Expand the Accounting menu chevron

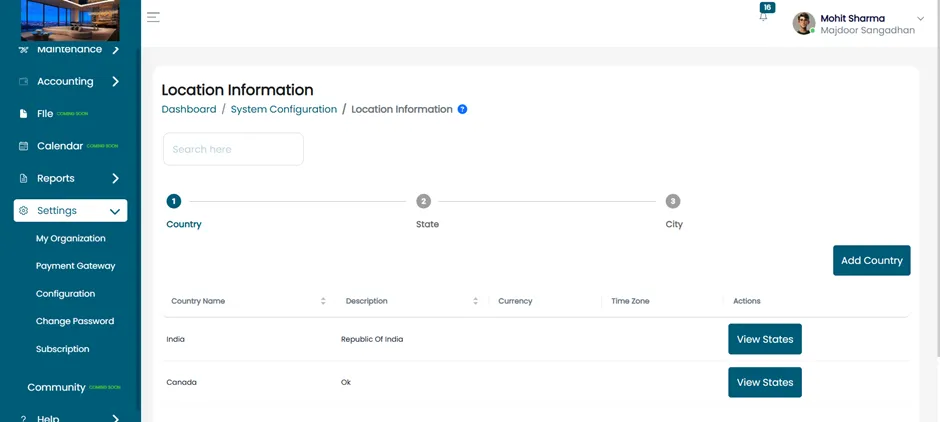(116, 82)
